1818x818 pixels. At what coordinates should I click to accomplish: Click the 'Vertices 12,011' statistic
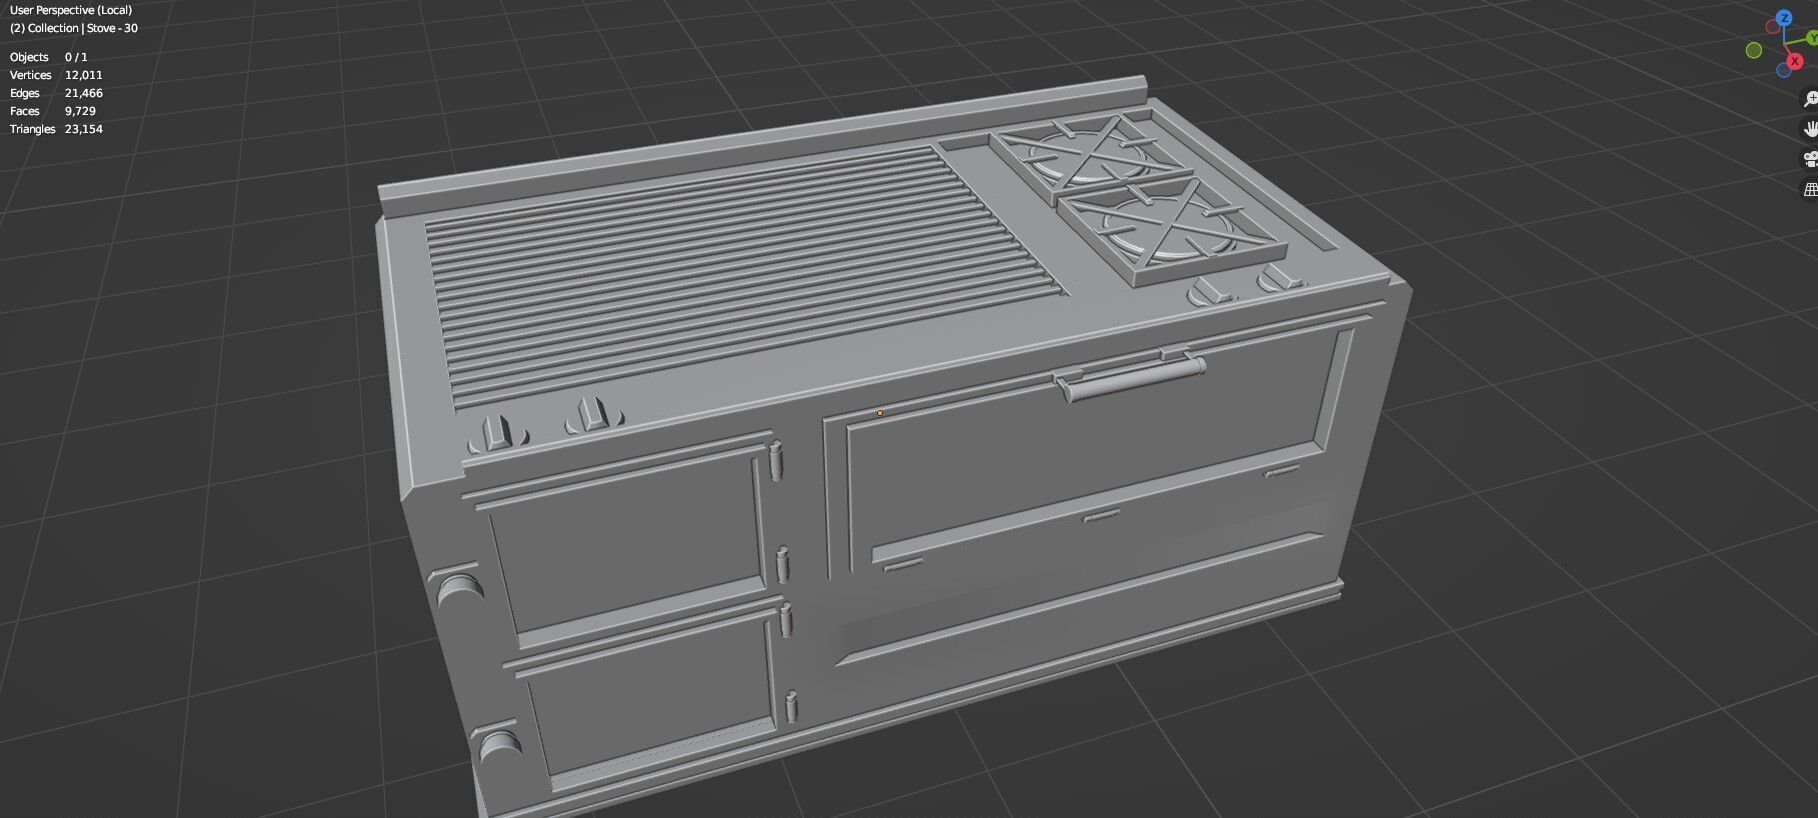56,75
